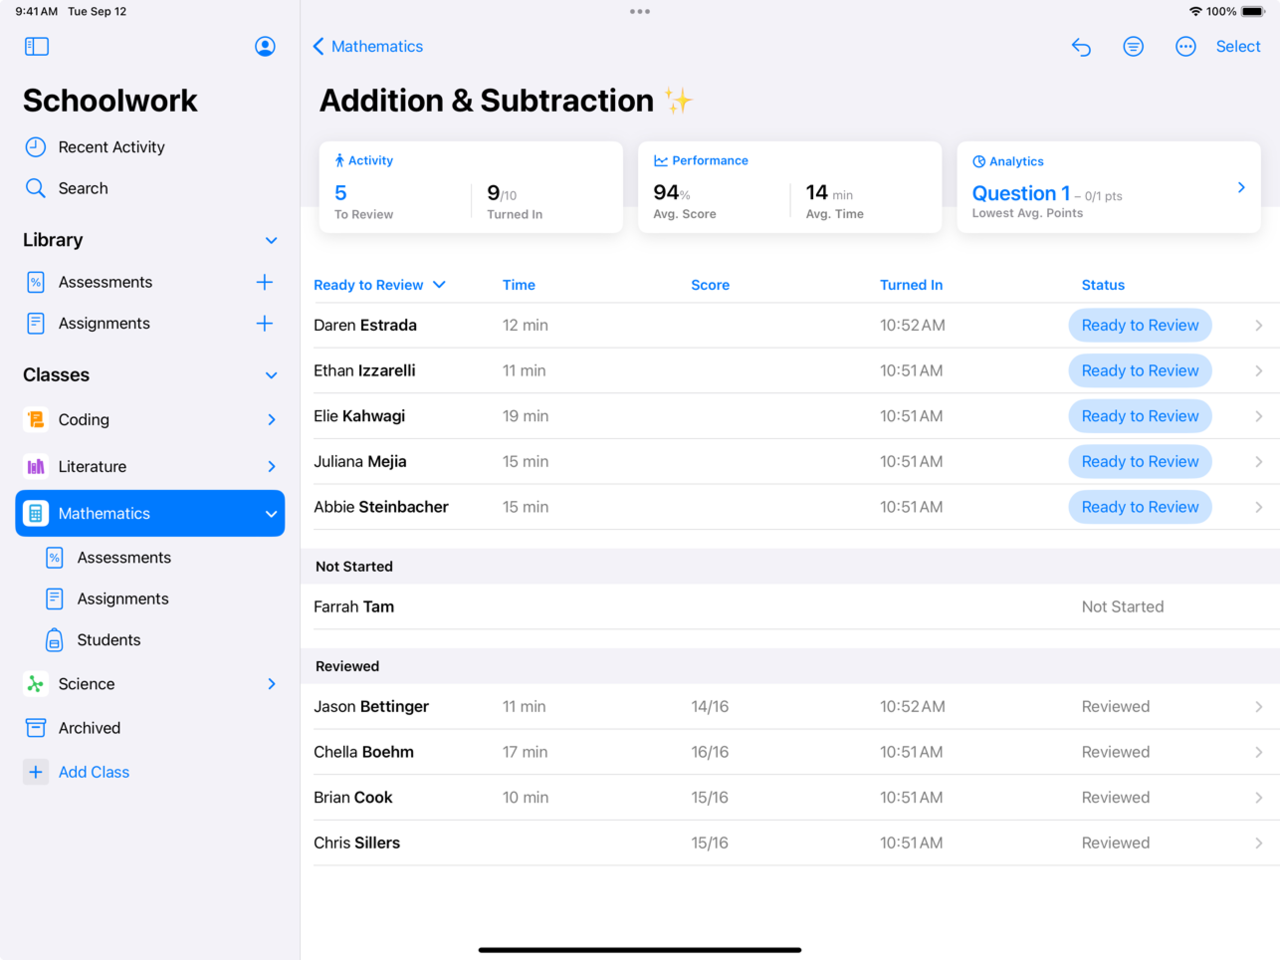Sort by Turned In column header

(x=911, y=285)
